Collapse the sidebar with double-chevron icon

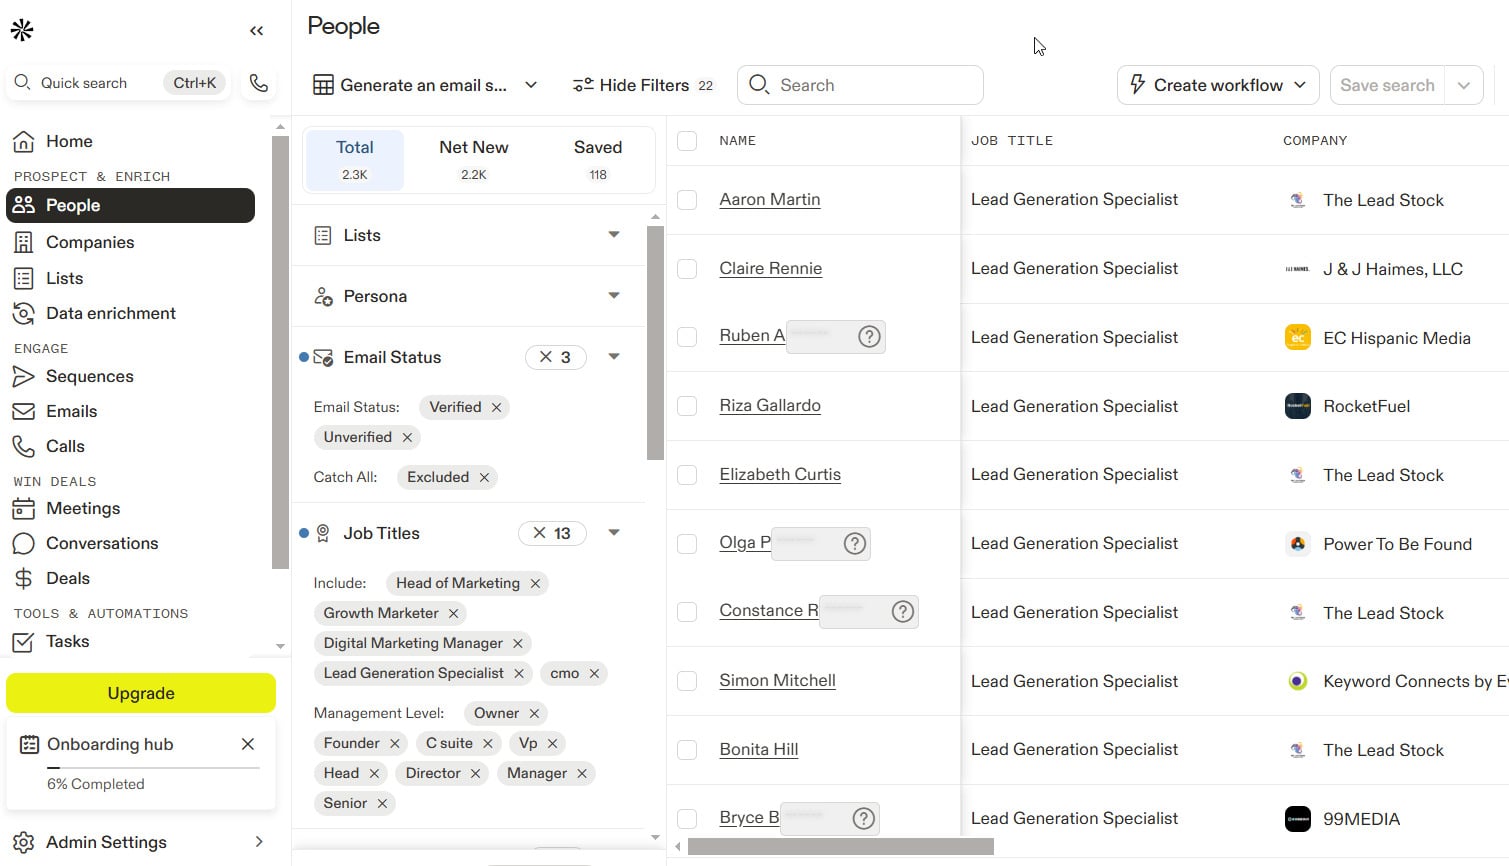click(x=256, y=31)
